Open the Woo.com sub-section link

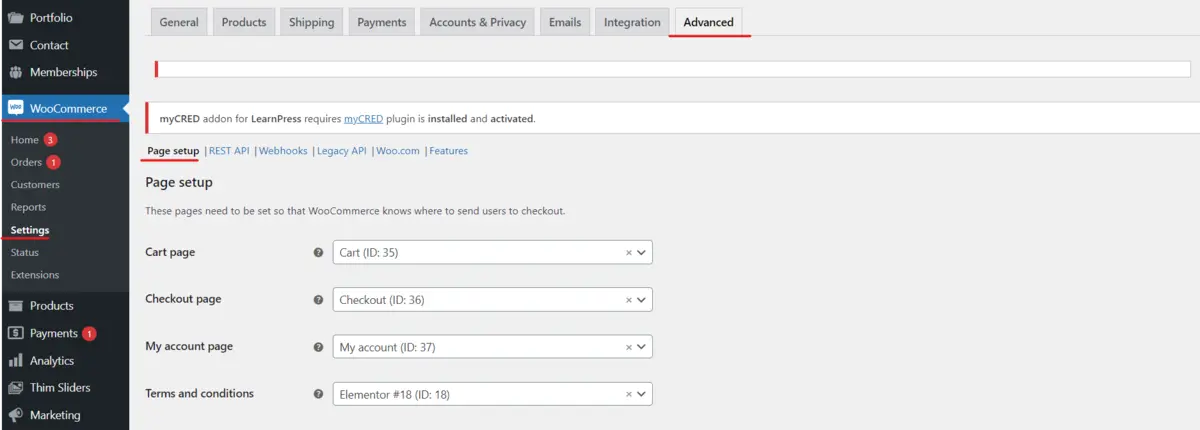coord(397,151)
